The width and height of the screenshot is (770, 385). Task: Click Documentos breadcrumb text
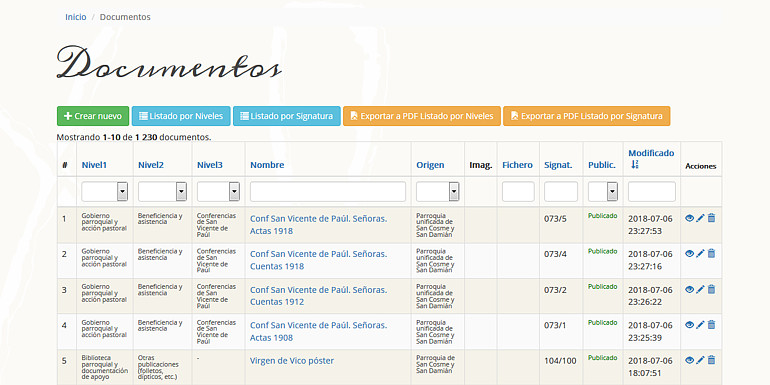[125, 17]
